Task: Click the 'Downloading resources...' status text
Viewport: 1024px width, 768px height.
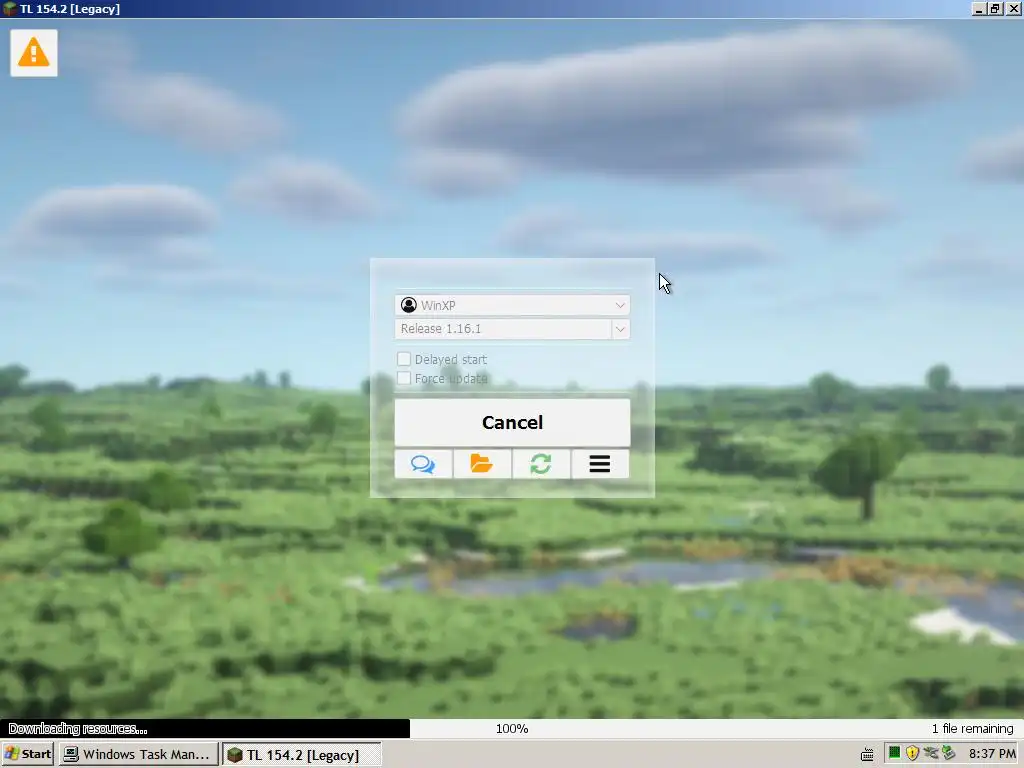Action: tap(78, 729)
